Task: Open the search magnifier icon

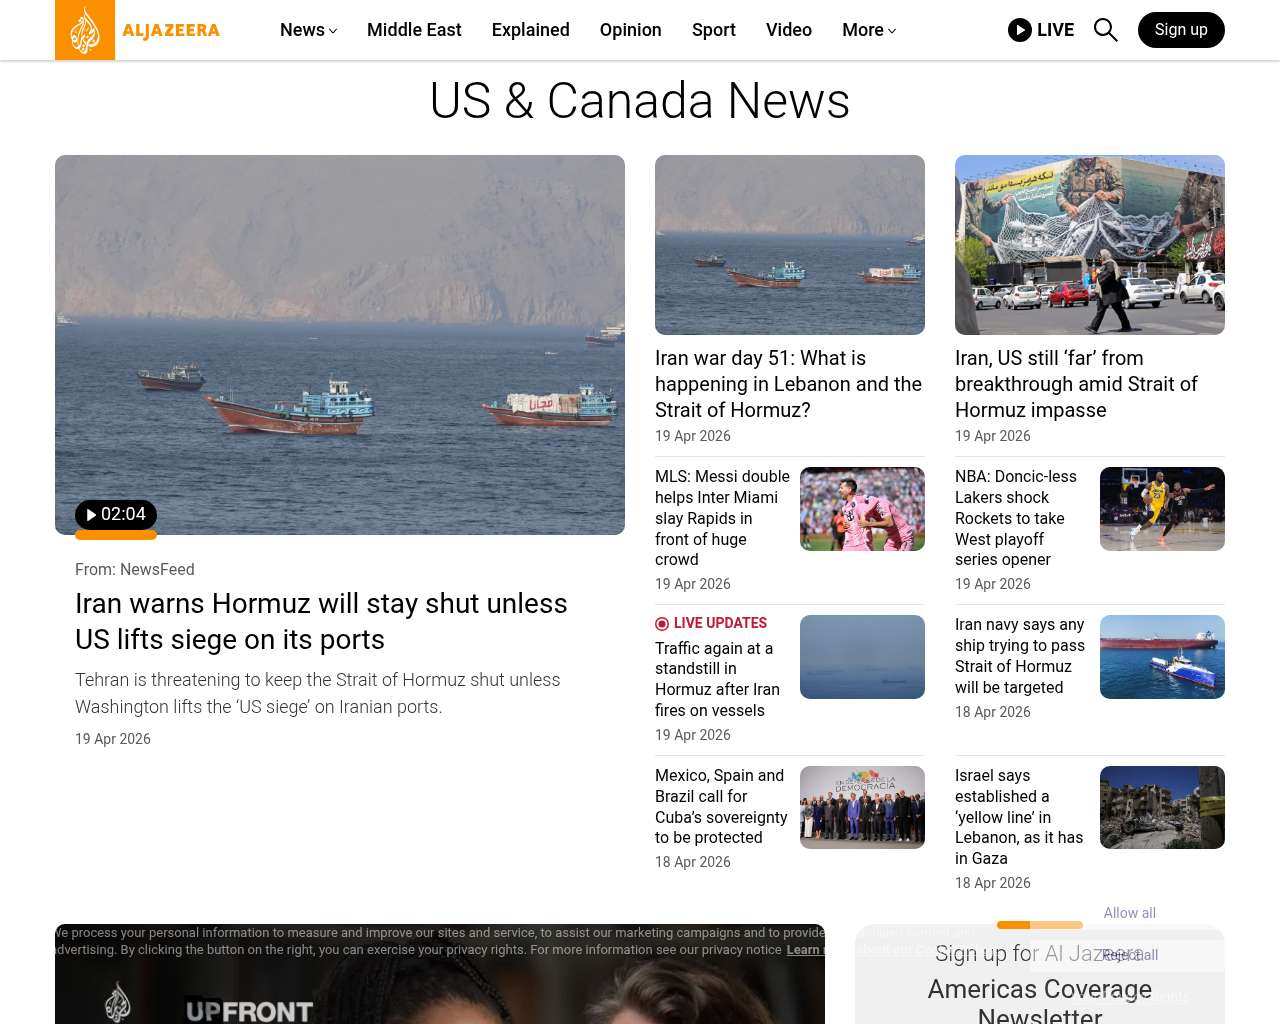Action: click(1105, 30)
